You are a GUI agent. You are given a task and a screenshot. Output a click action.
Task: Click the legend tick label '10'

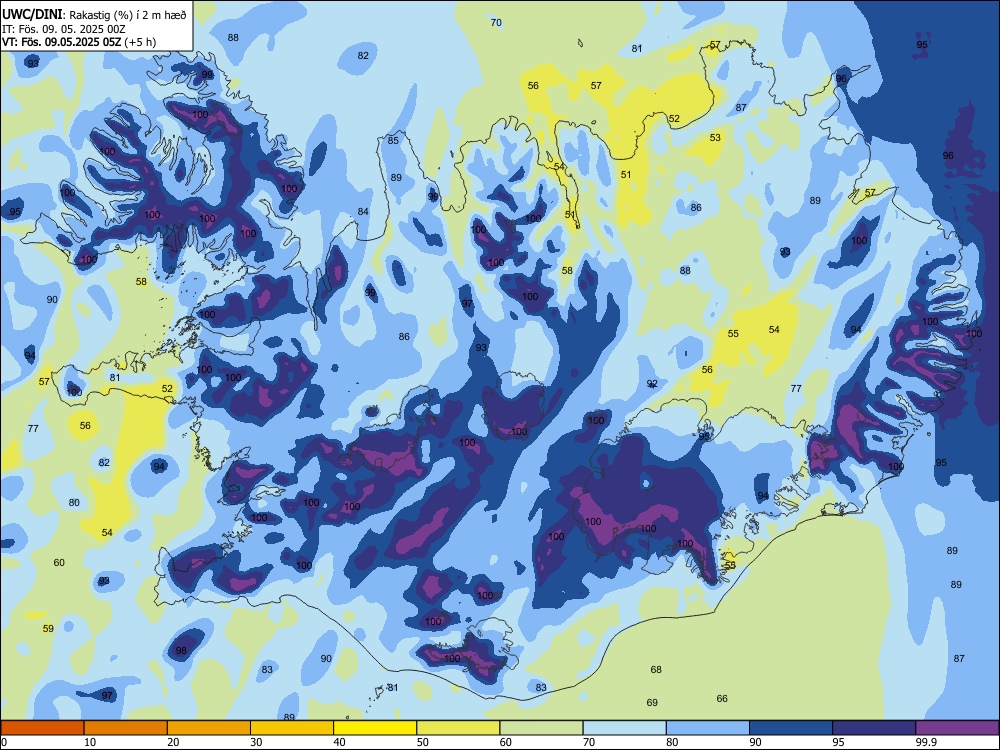click(x=90, y=742)
